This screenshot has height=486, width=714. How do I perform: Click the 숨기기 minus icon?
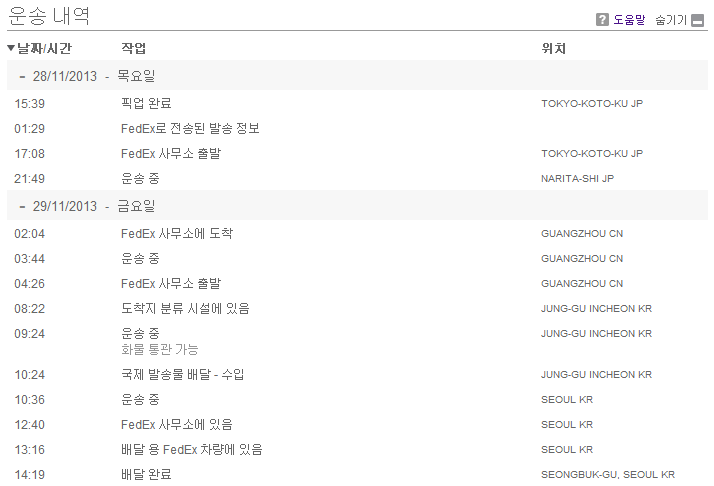click(697, 20)
